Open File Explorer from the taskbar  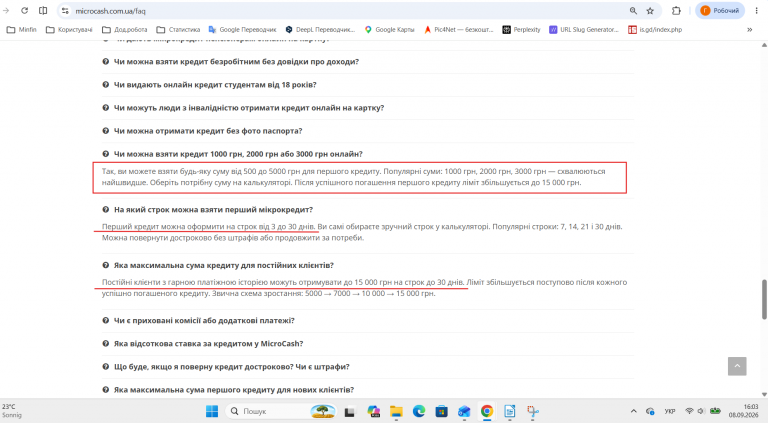[396, 412]
